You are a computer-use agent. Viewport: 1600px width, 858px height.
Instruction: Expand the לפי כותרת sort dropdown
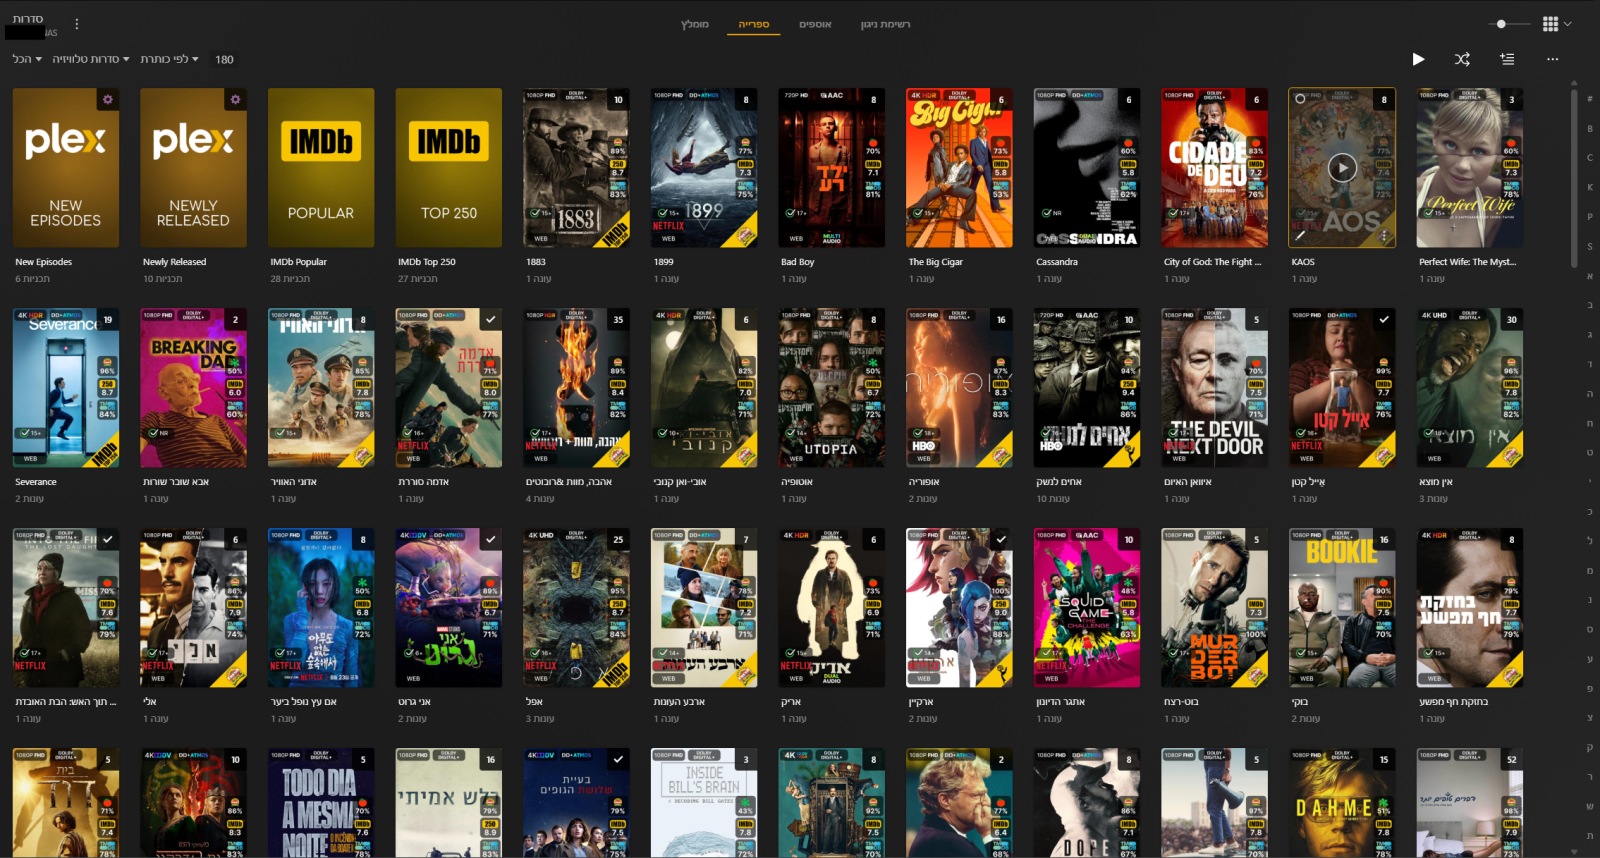(x=169, y=59)
